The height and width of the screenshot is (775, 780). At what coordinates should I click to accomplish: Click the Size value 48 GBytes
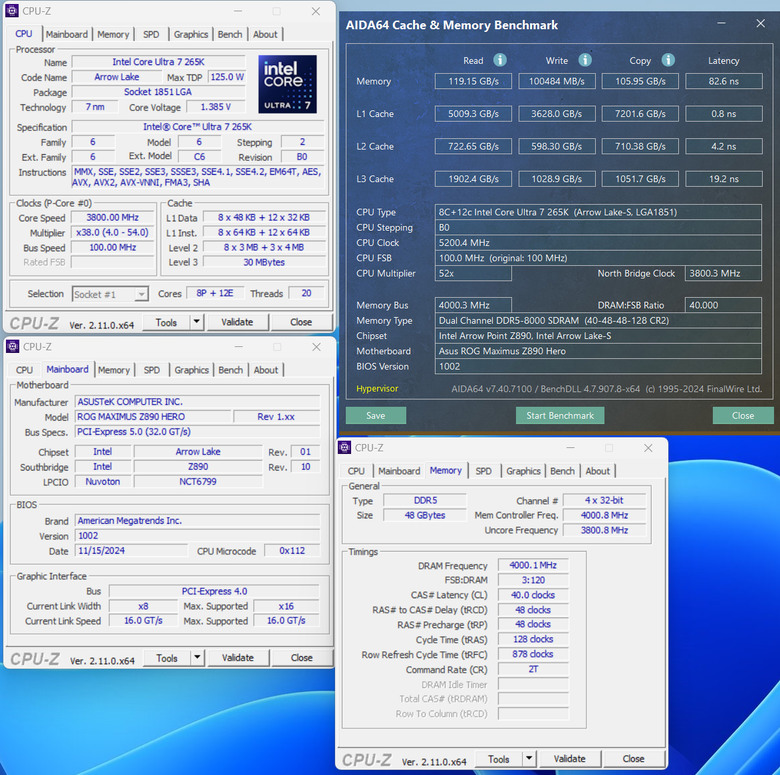pos(425,515)
